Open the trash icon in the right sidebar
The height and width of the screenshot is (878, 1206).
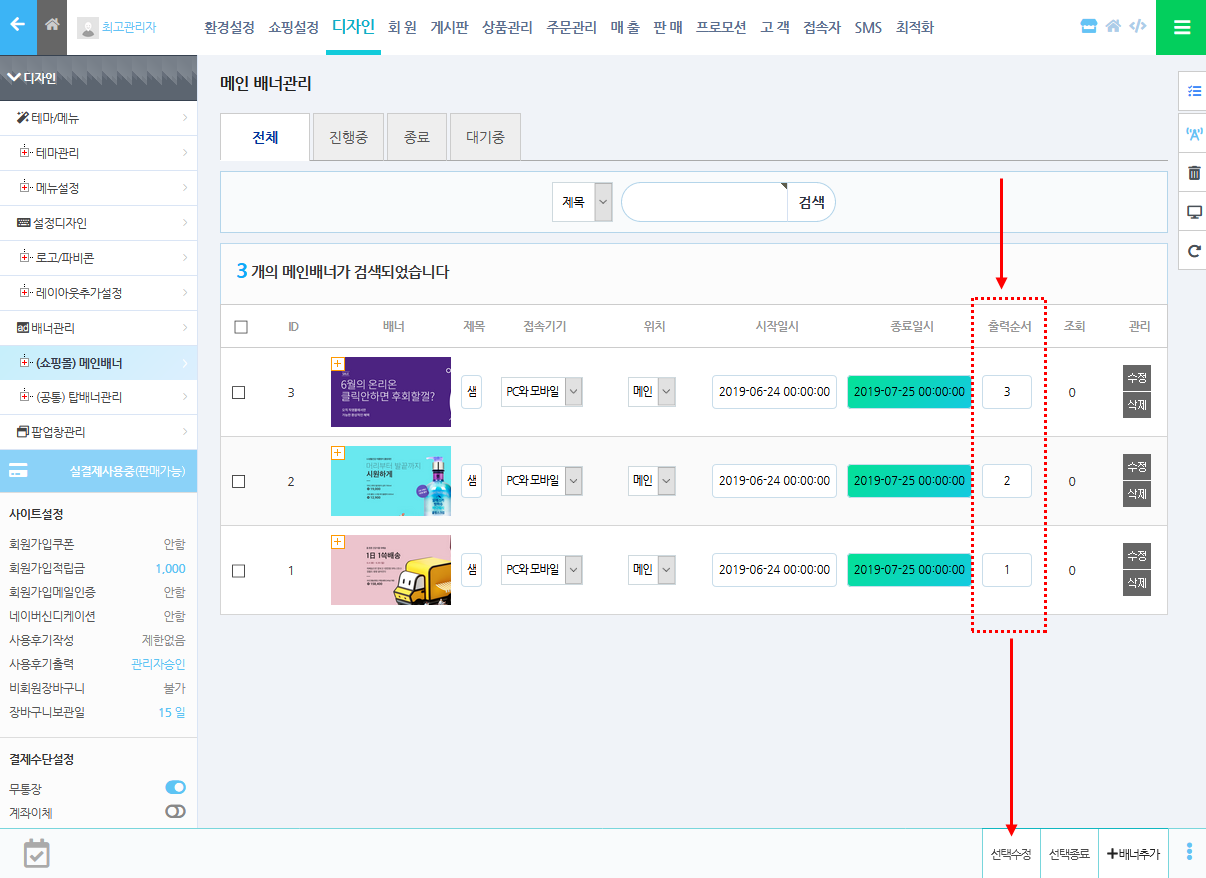point(1192,171)
